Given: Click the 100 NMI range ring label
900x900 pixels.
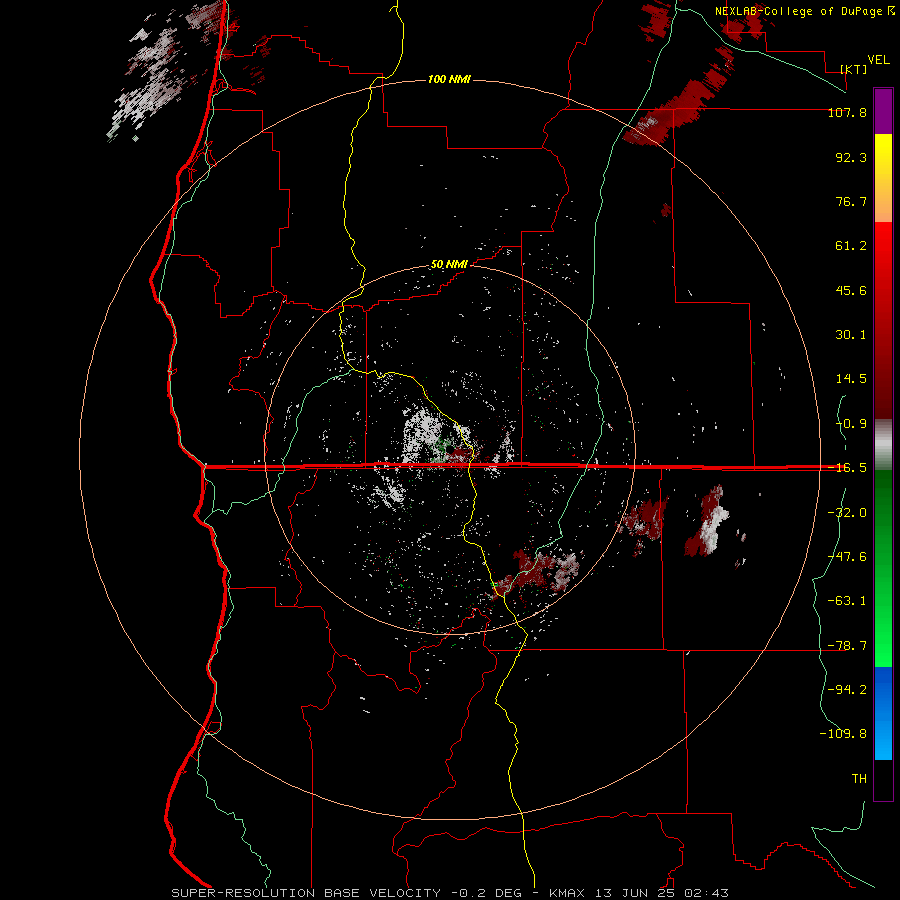Looking at the screenshot, I should click(x=449, y=79).
